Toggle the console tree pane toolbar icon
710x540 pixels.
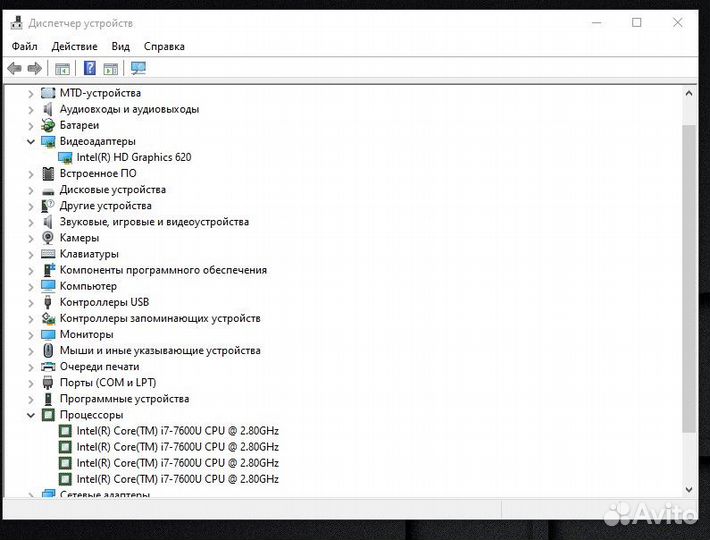(62, 69)
